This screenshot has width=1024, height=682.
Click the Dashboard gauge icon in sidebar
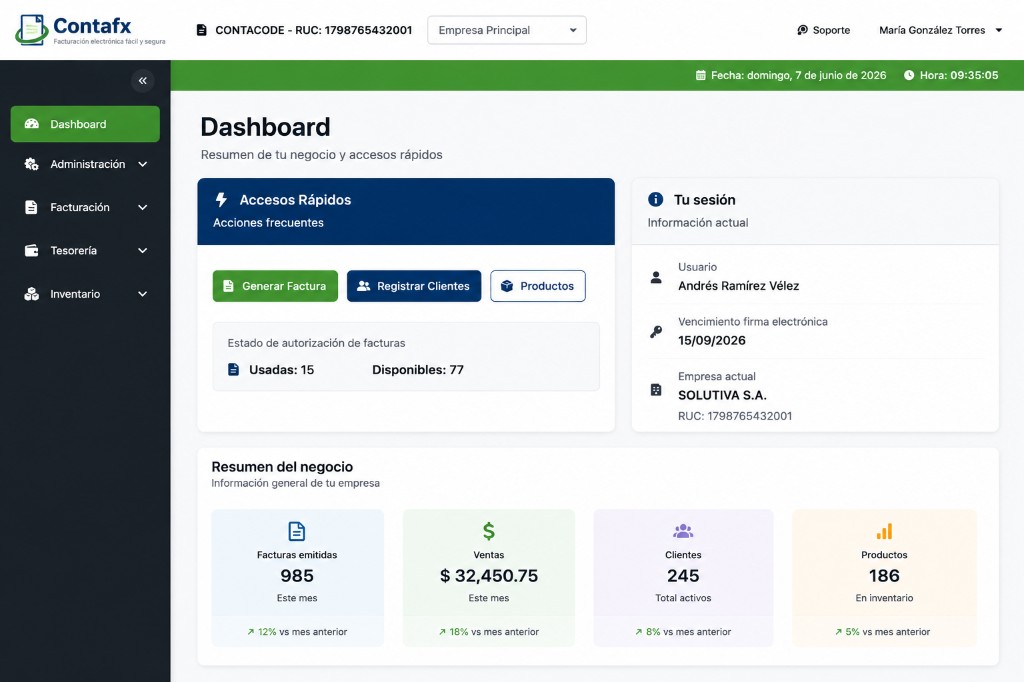[x=31, y=124]
